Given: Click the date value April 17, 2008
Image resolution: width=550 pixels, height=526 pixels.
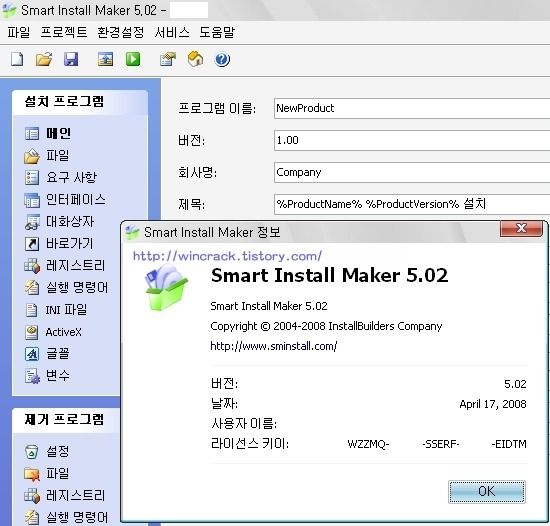Looking at the screenshot, I should (493, 404).
